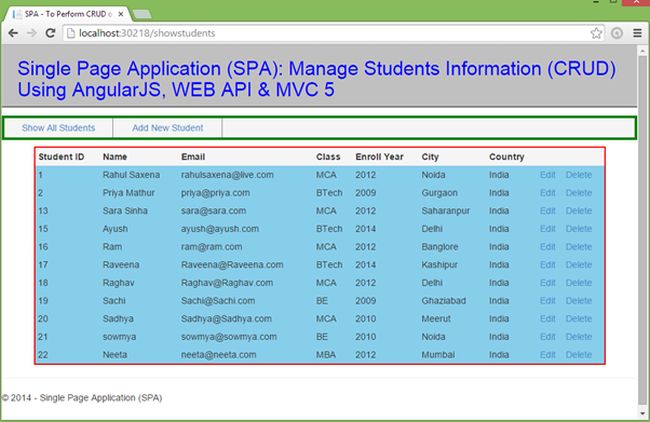Delete Rahul Saxena's record
650x422 pixels.
tap(579, 175)
